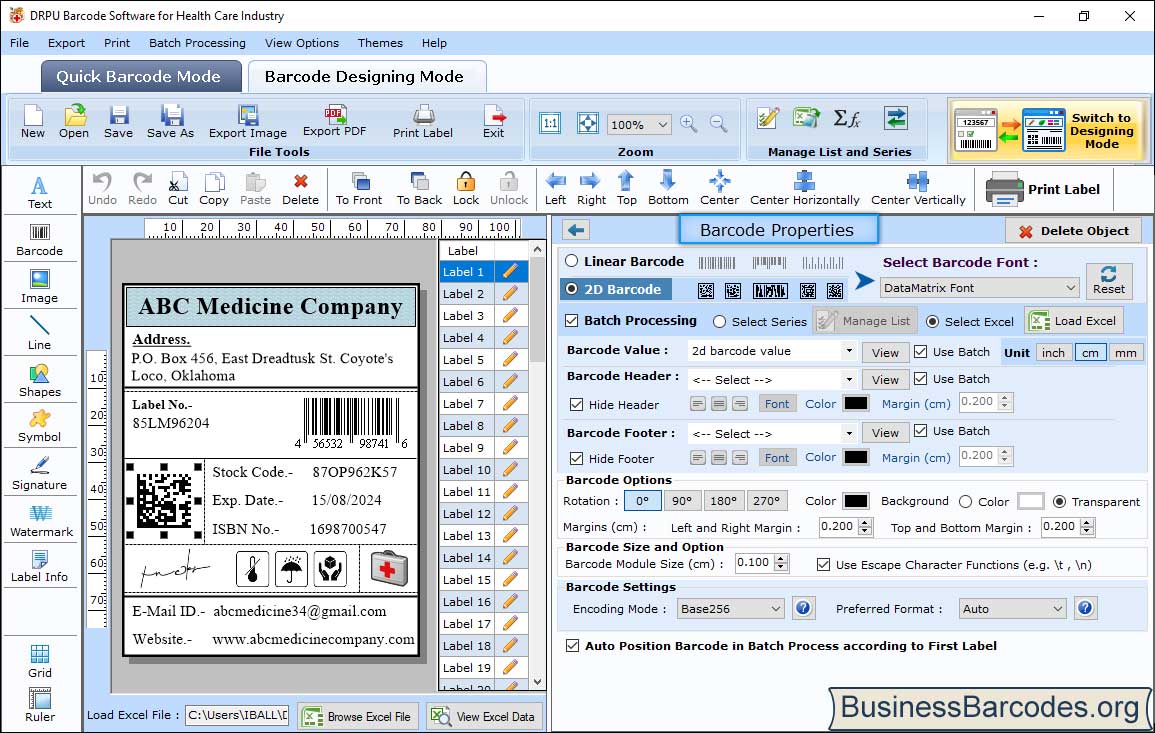Click the zoom in magnifier

pos(689,124)
